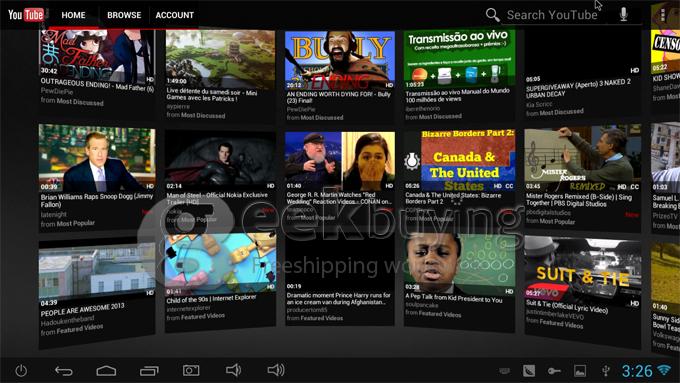
Task: Click the A Pep Talk from Kid President title
Action: [x=454, y=298]
